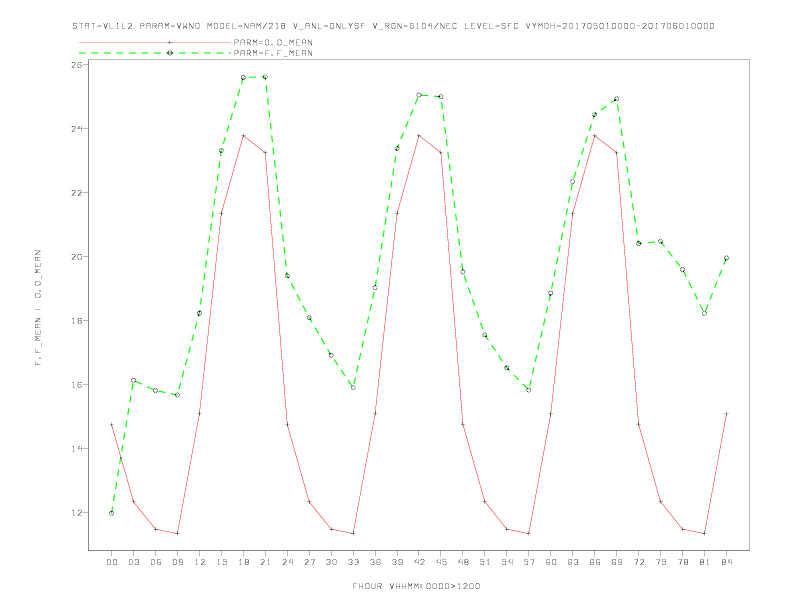Click the x-axis tick label 42
792x612 pixels.
point(419,562)
